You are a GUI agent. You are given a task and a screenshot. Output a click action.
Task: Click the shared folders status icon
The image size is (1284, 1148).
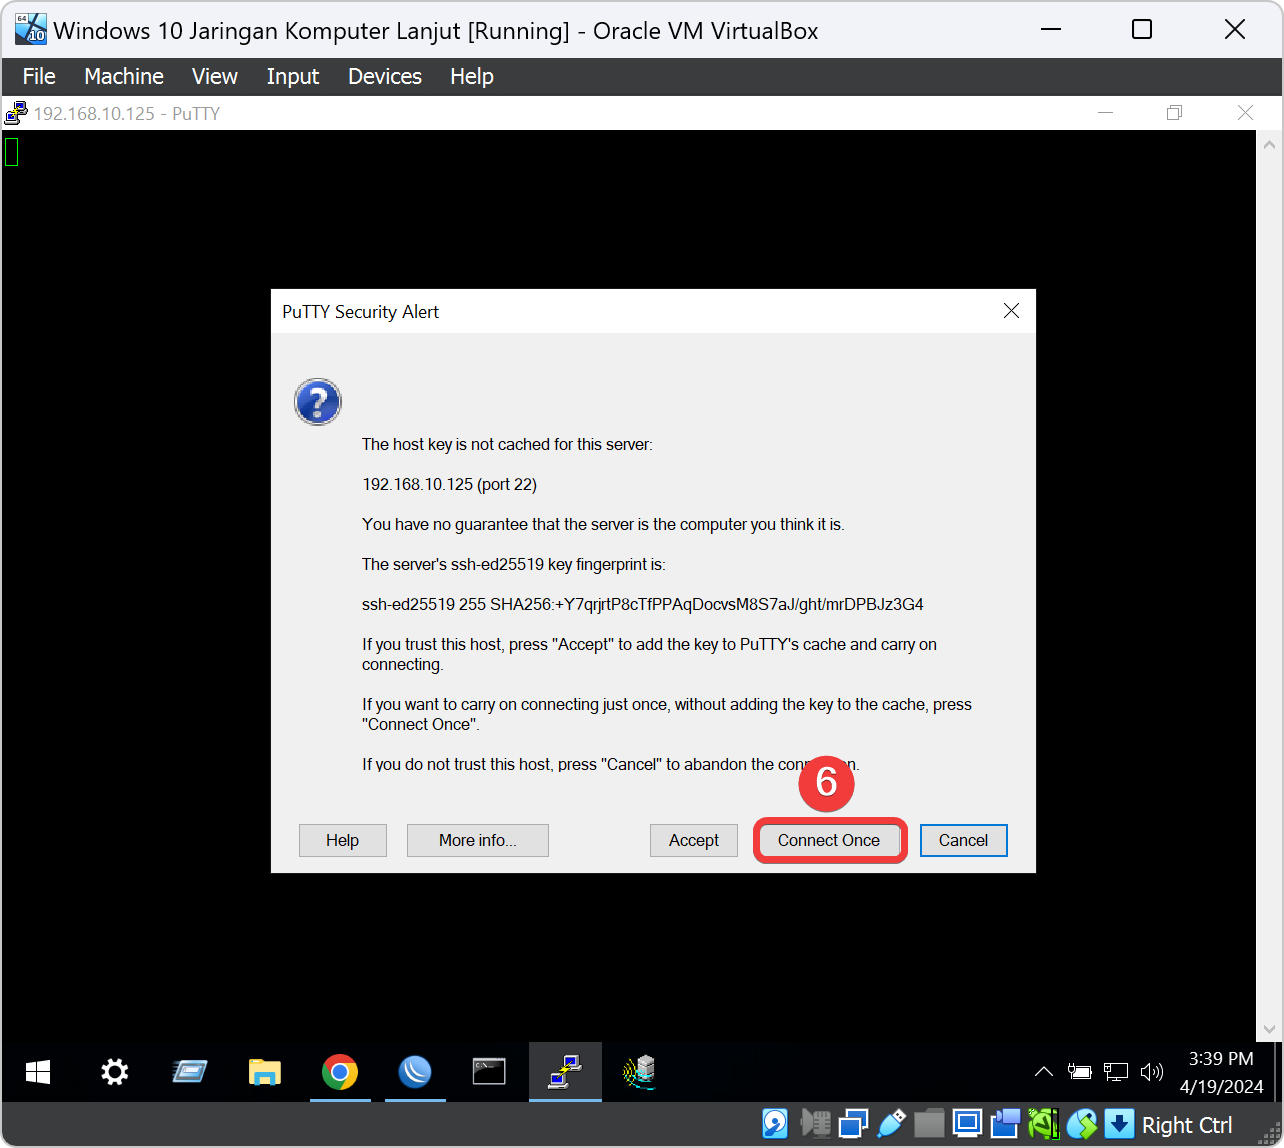point(929,1124)
